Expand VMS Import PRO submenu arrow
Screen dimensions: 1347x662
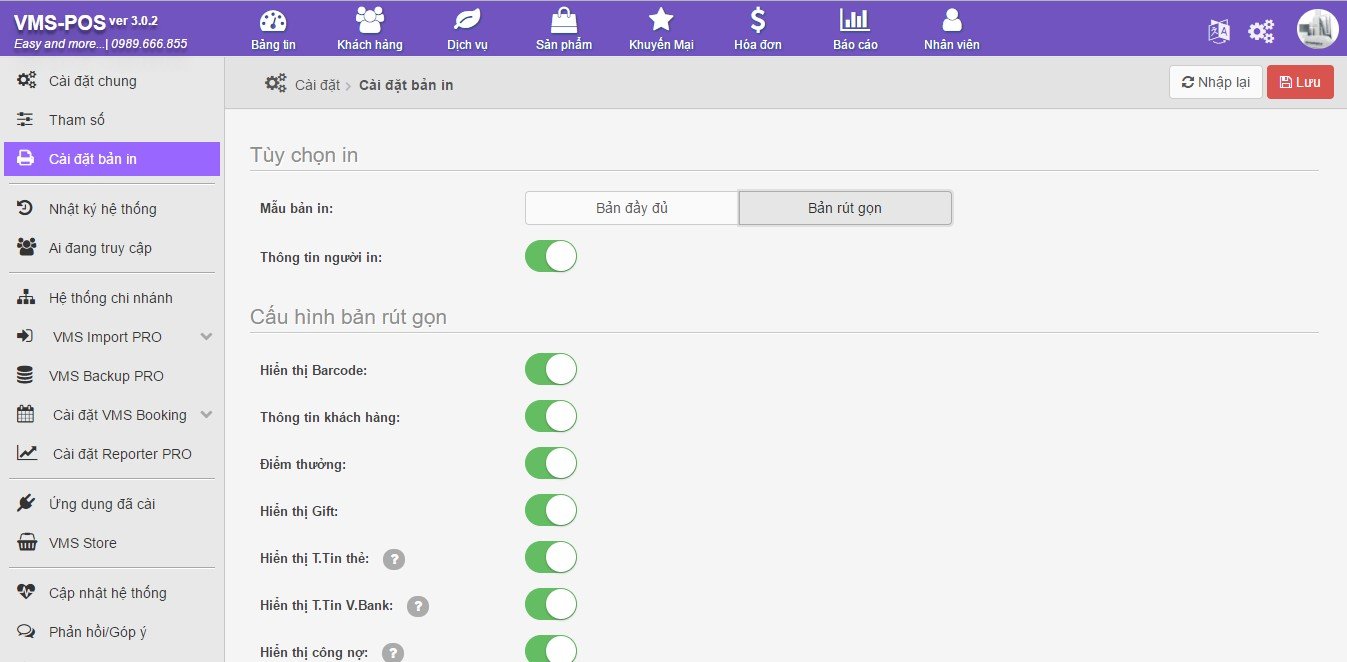coord(206,337)
